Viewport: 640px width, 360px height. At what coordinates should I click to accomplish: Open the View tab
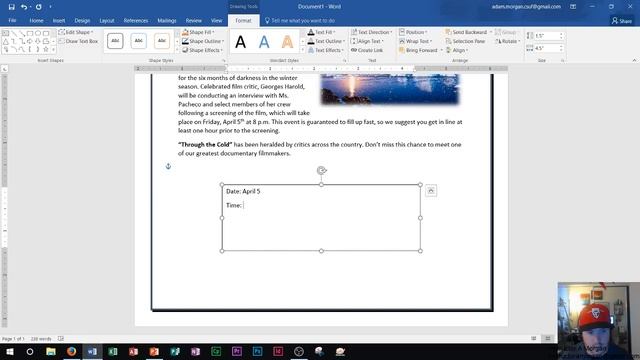(217, 20)
